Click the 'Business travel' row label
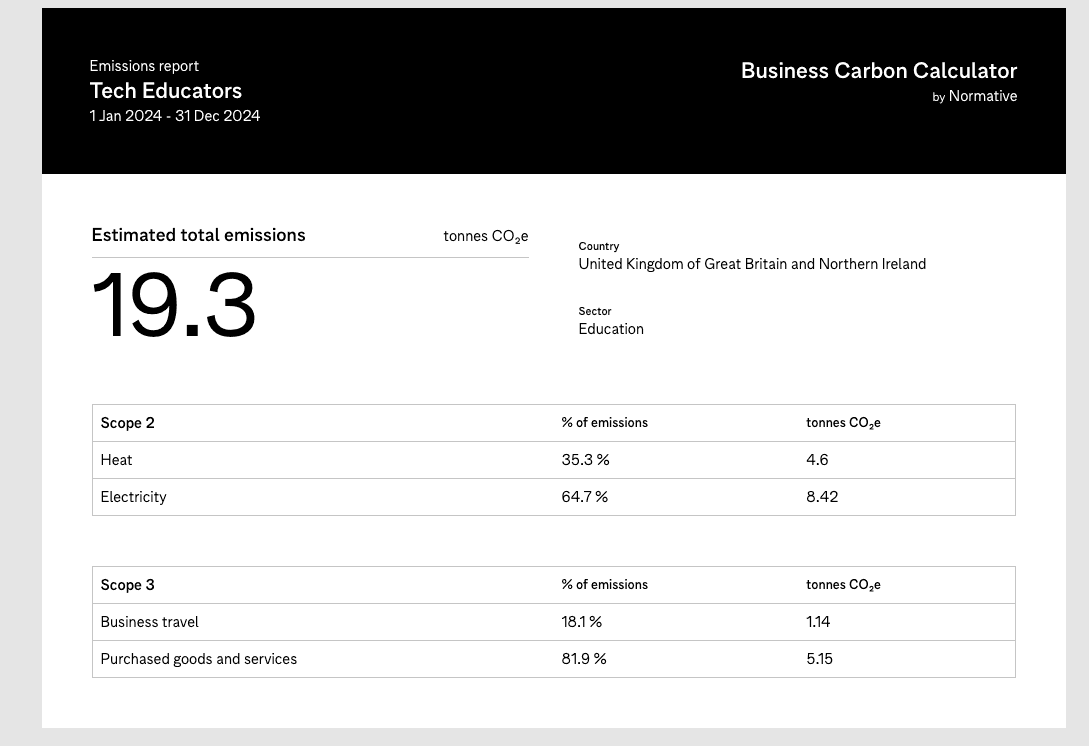Viewport: 1089px width, 746px height. pyautogui.click(x=149, y=622)
